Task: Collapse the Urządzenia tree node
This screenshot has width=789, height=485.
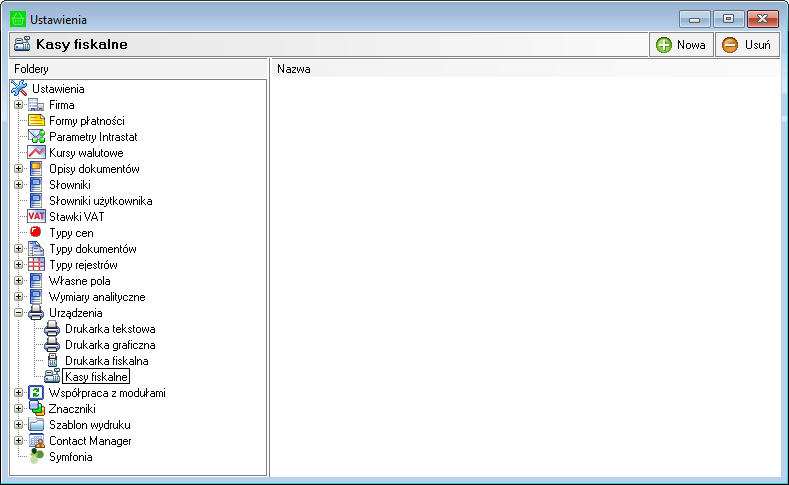Action: click(18, 313)
